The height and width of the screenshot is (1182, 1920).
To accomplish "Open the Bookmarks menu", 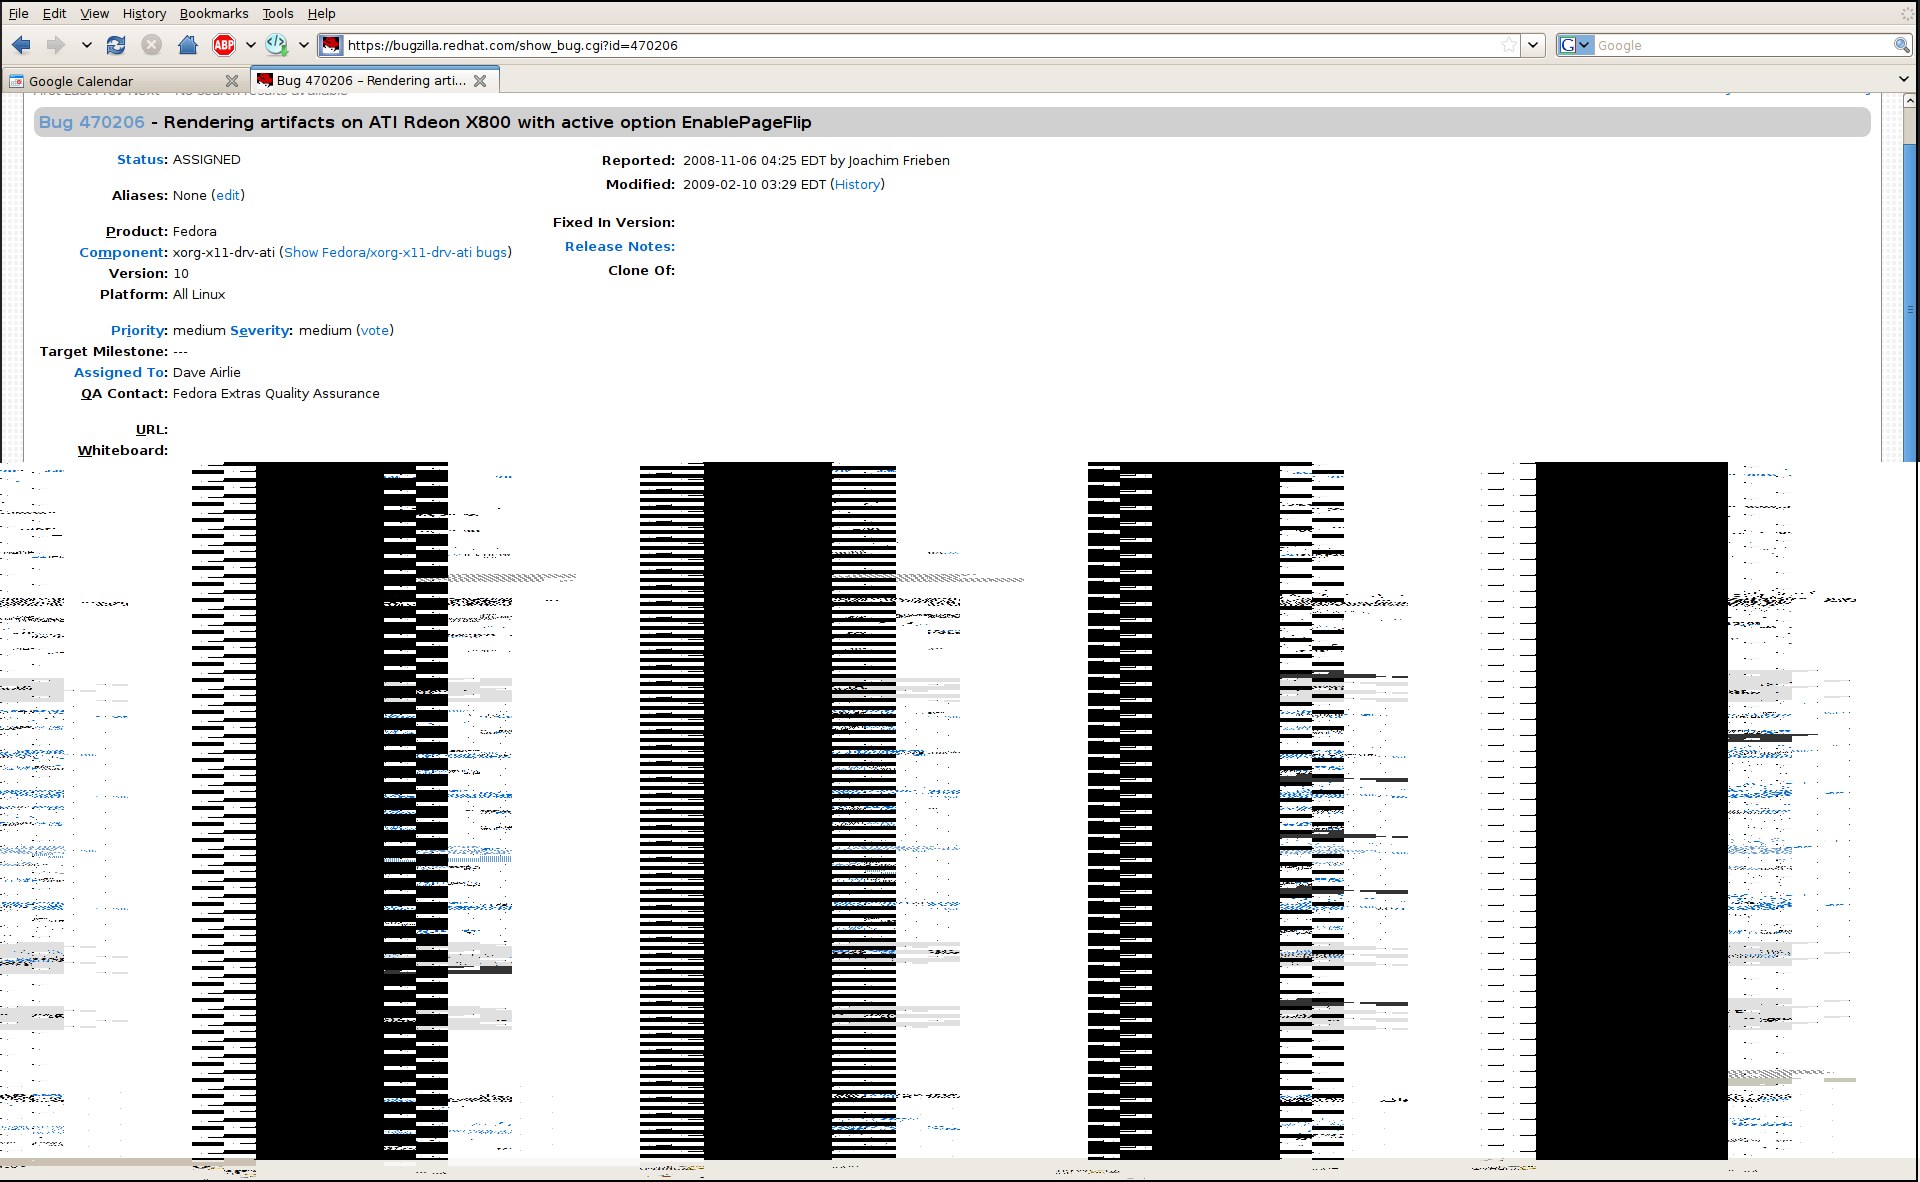I will coord(214,13).
